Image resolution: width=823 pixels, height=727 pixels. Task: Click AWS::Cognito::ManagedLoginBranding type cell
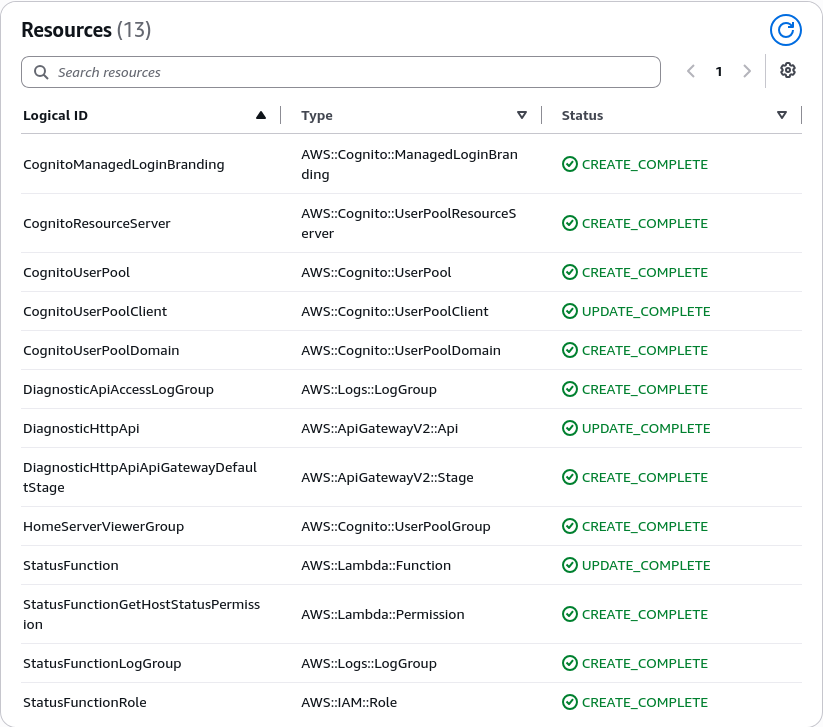409,164
